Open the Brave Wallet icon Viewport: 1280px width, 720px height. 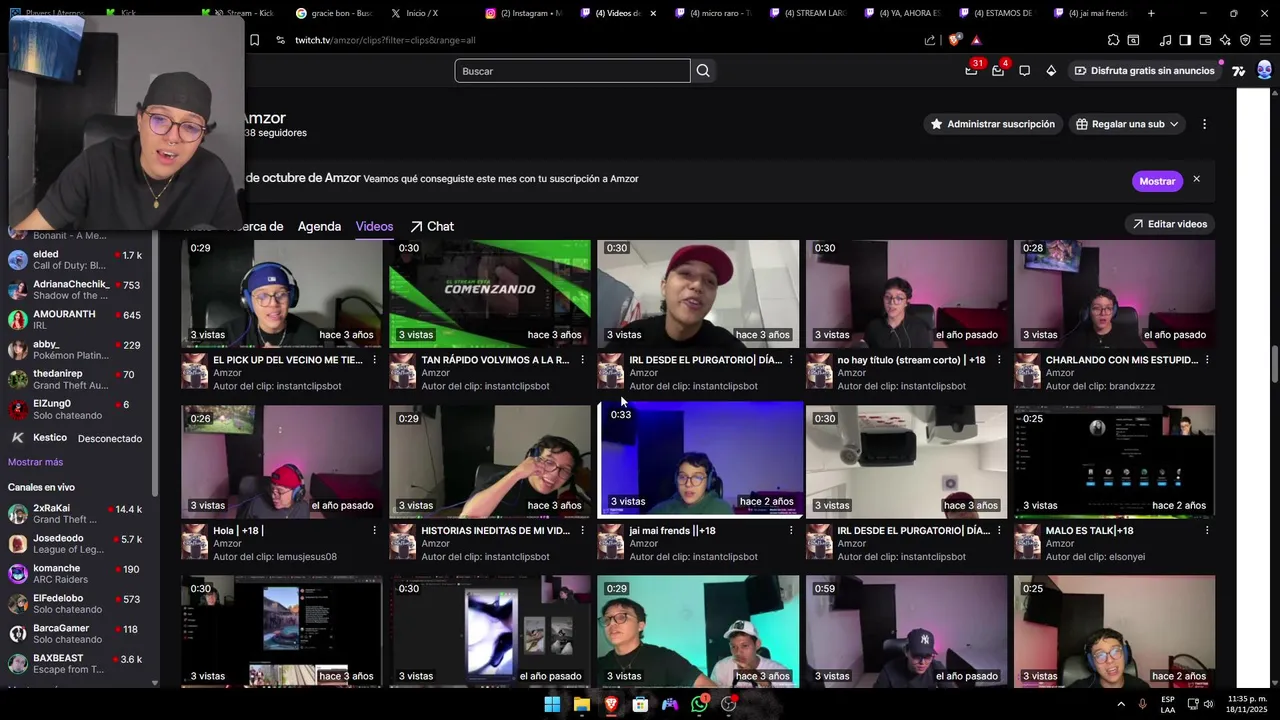[x=1205, y=40]
